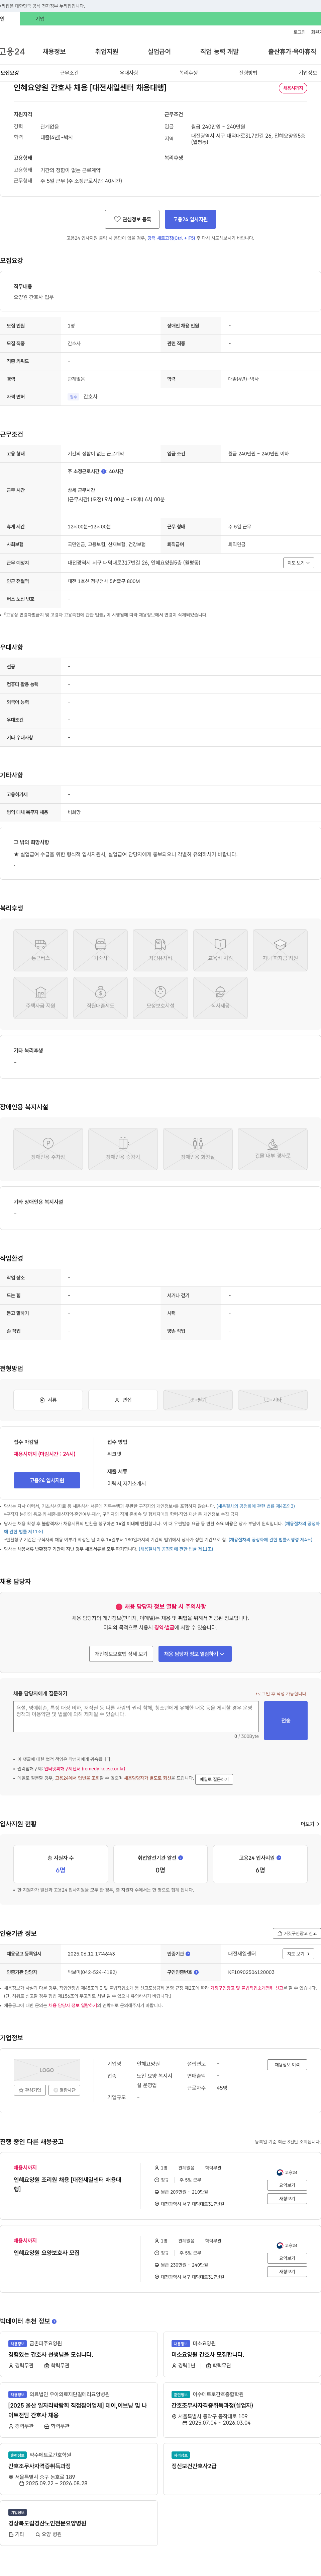Open 지도 보기 for 대전새일센터
The image size is (321, 2576).
point(298,1954)
